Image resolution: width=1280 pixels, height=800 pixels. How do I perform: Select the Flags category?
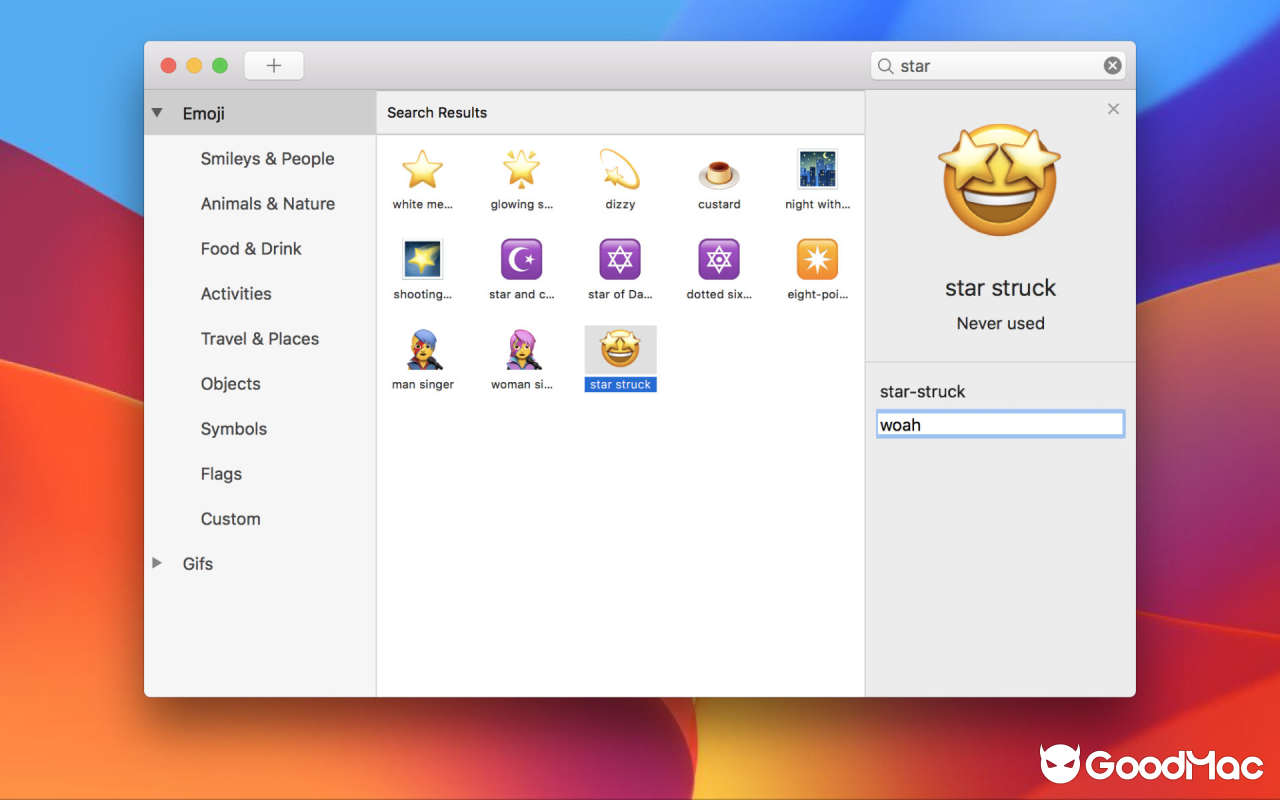click(x=221, y=473)
